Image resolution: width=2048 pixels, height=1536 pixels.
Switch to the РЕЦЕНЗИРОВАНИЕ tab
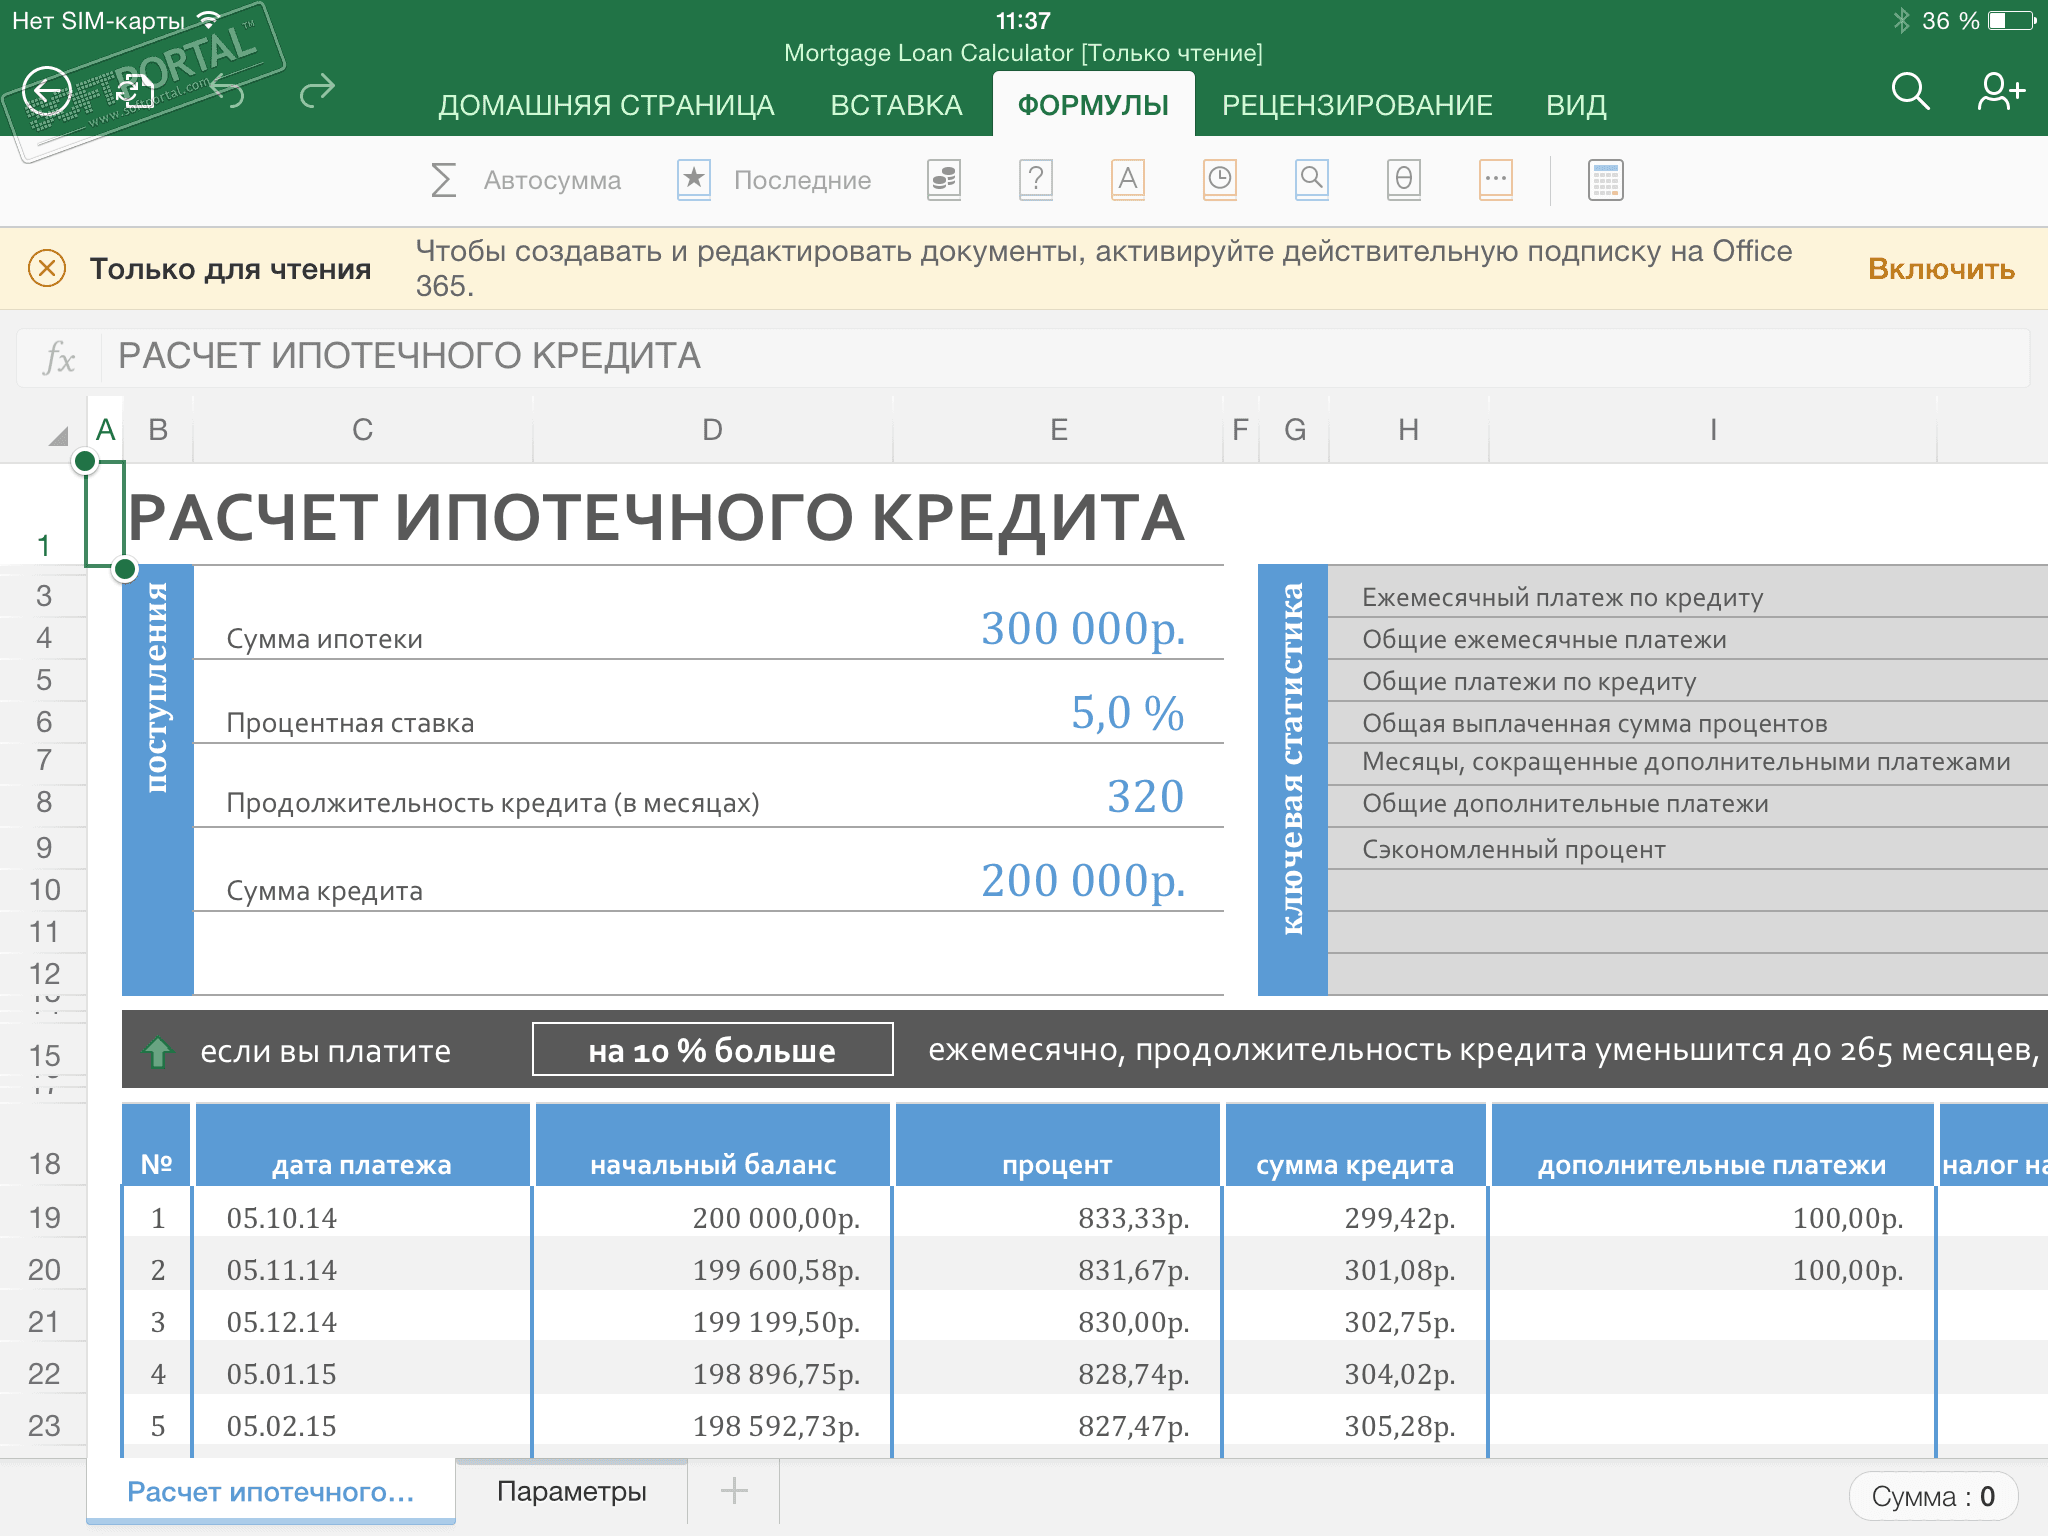(1357, 105)
